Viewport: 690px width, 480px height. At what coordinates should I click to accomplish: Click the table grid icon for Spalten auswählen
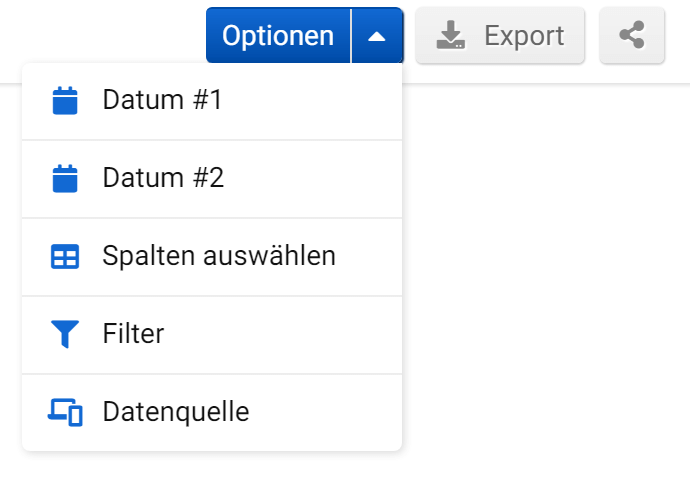(x=65, y=257)
